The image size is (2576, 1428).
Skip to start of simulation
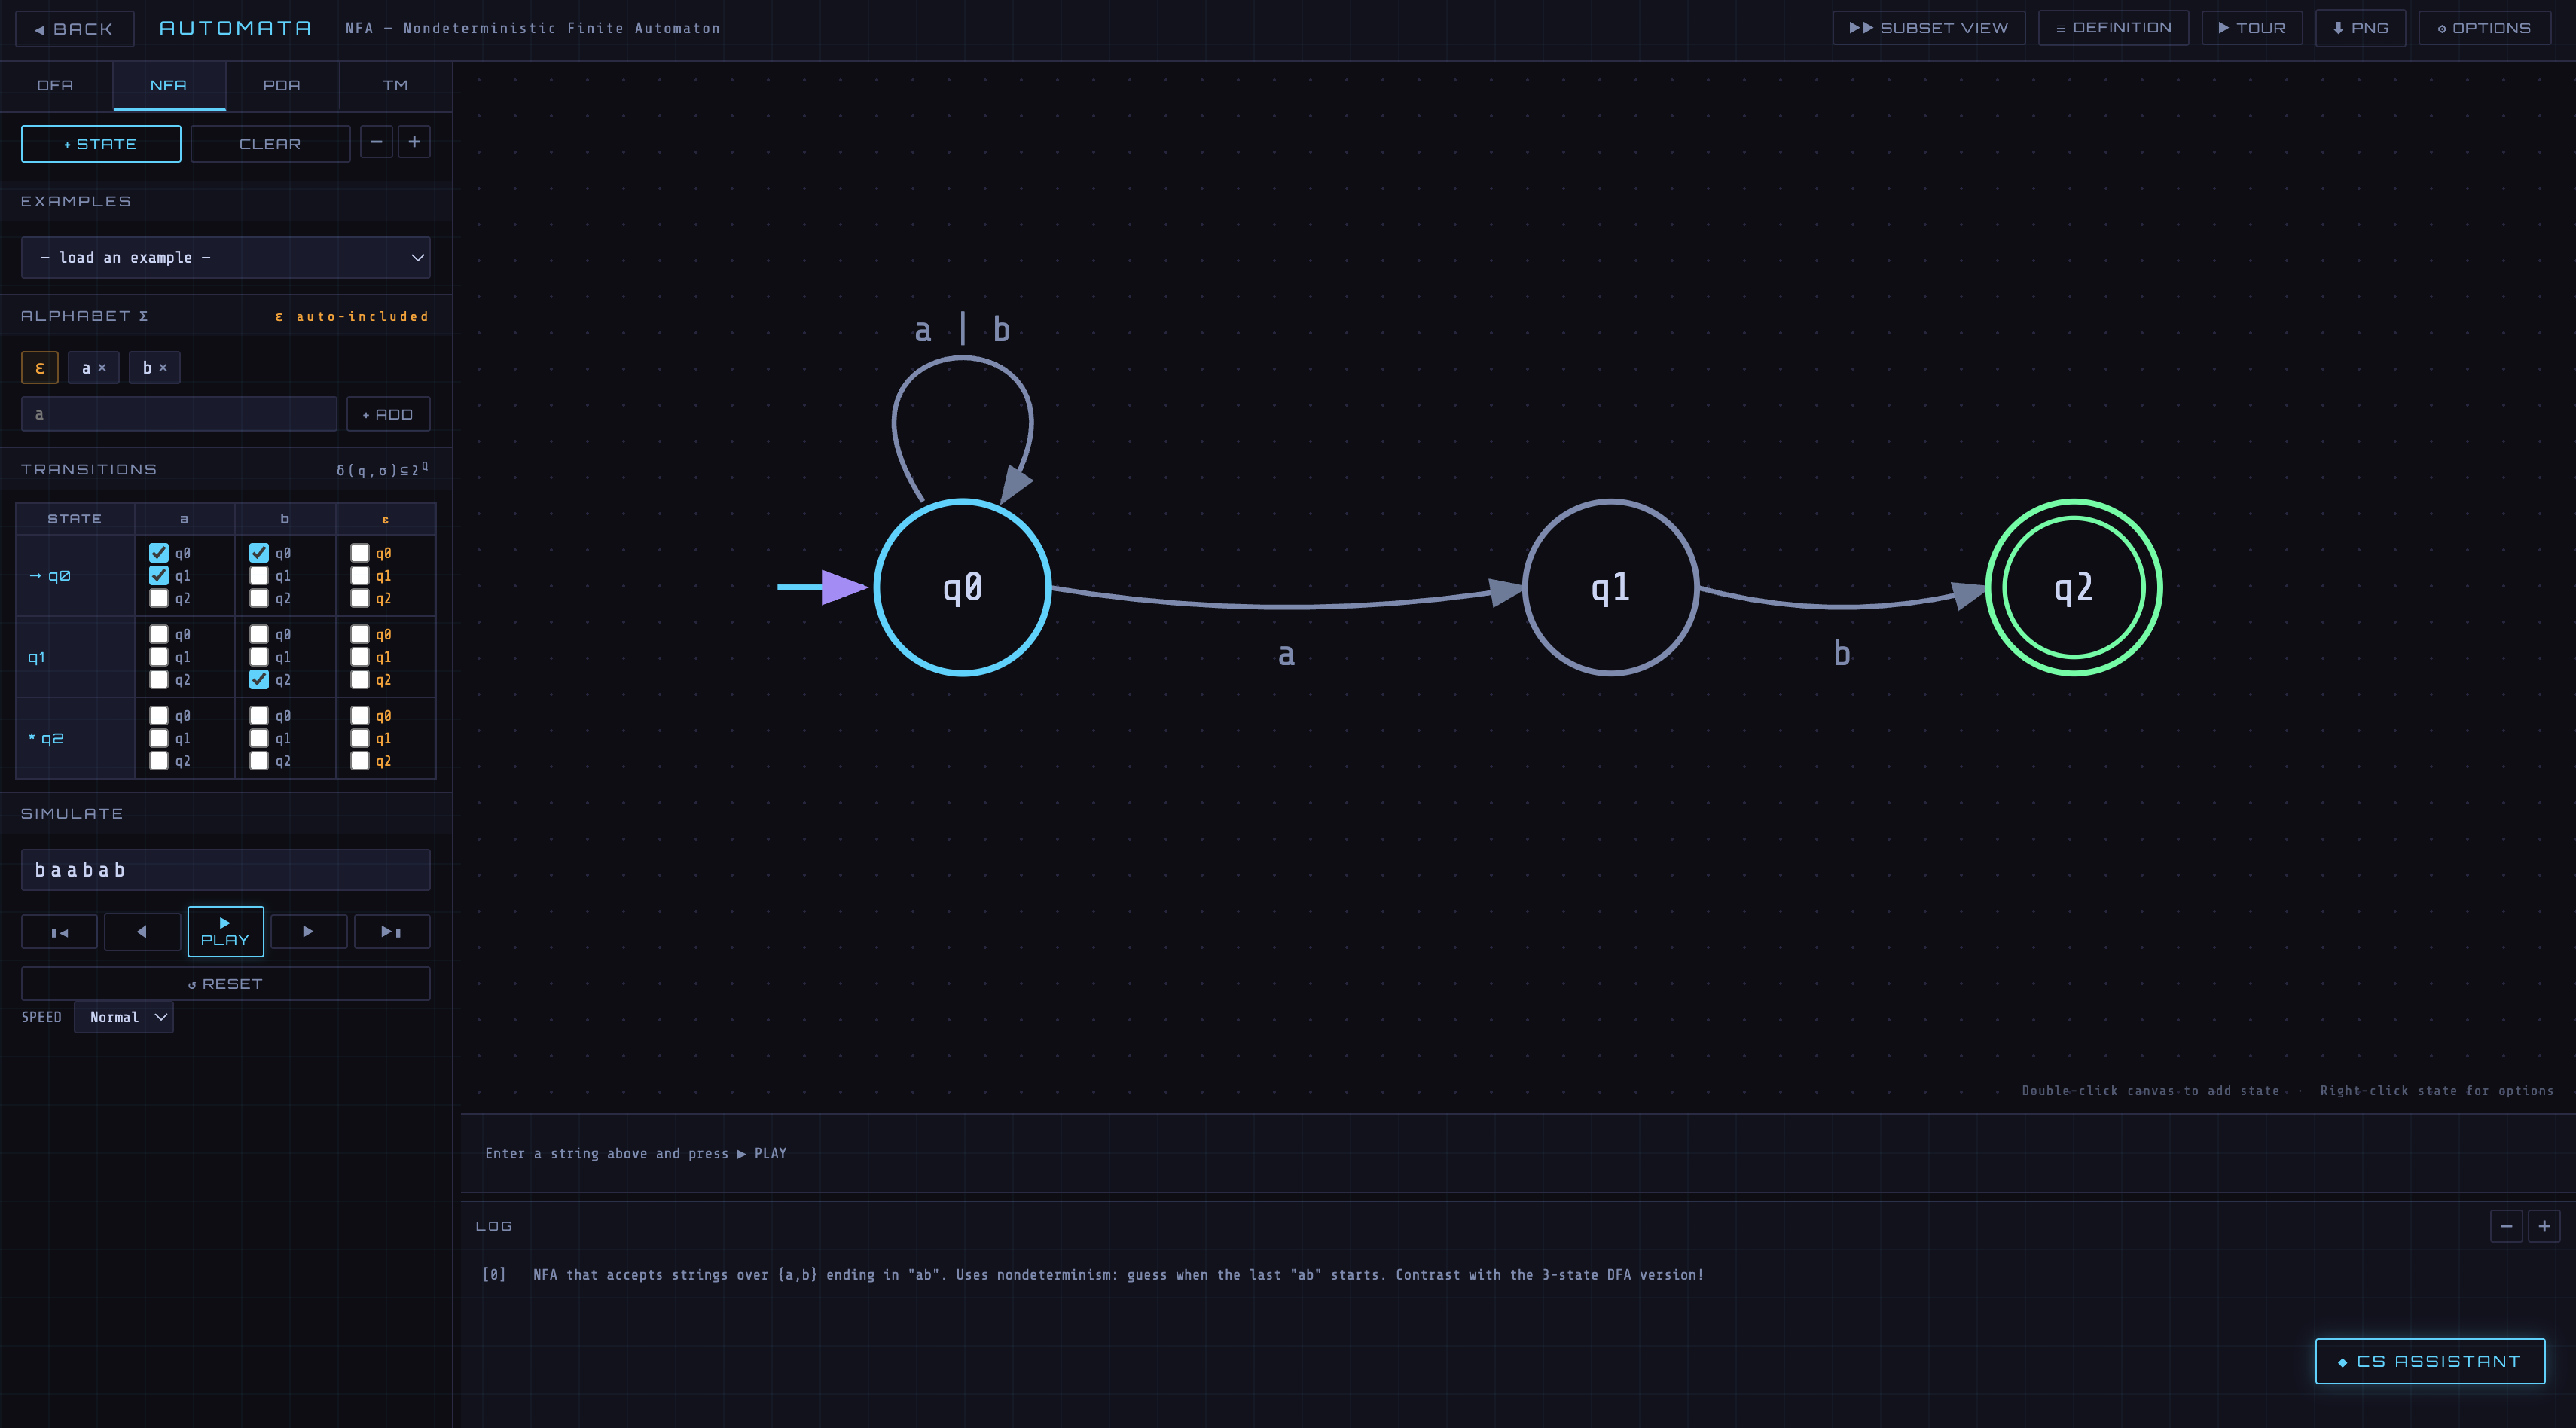[x=59, y=932]
